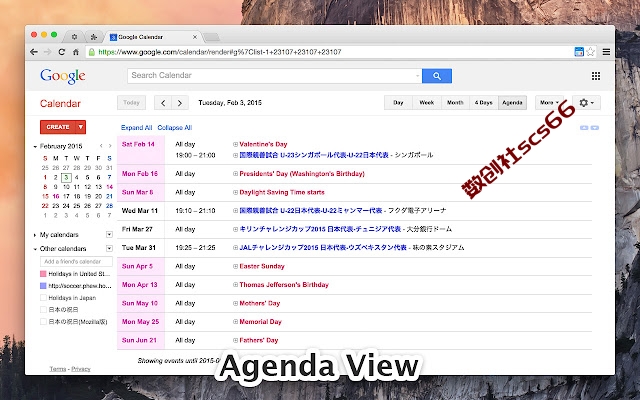This screenshot has width=640, height=400.
Task: Open Thomas Jefferson's Birthday event
Action: point(284,285)
